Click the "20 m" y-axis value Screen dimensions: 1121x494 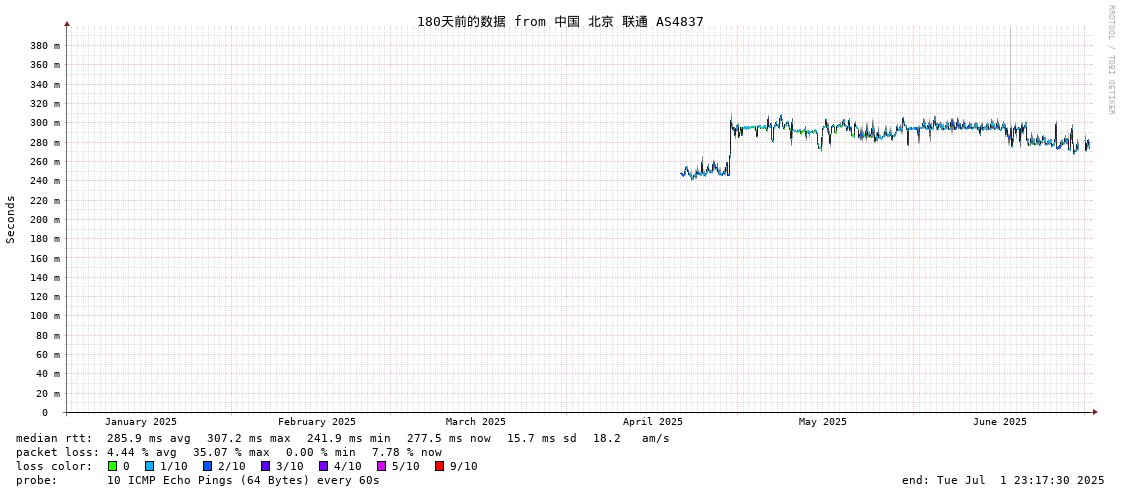pos(48,393)
